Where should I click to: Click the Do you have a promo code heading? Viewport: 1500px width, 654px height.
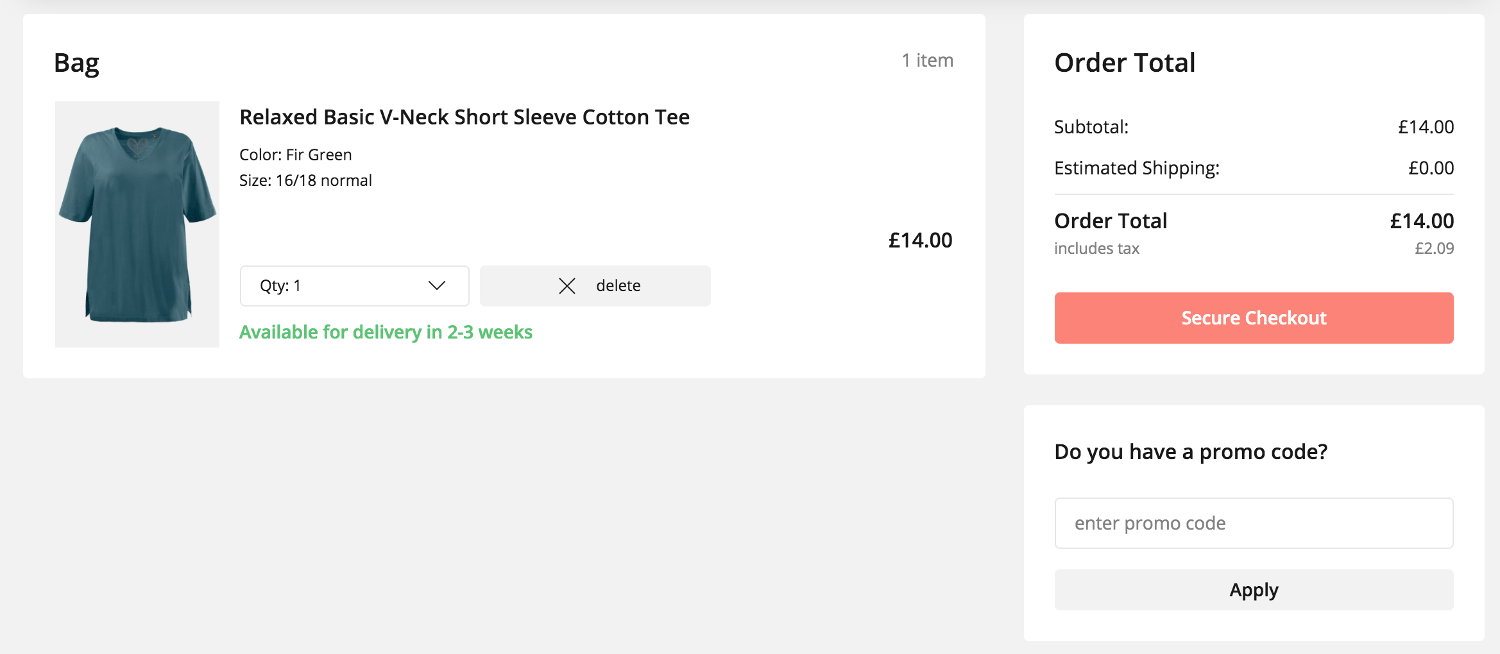coord(1191,452)
